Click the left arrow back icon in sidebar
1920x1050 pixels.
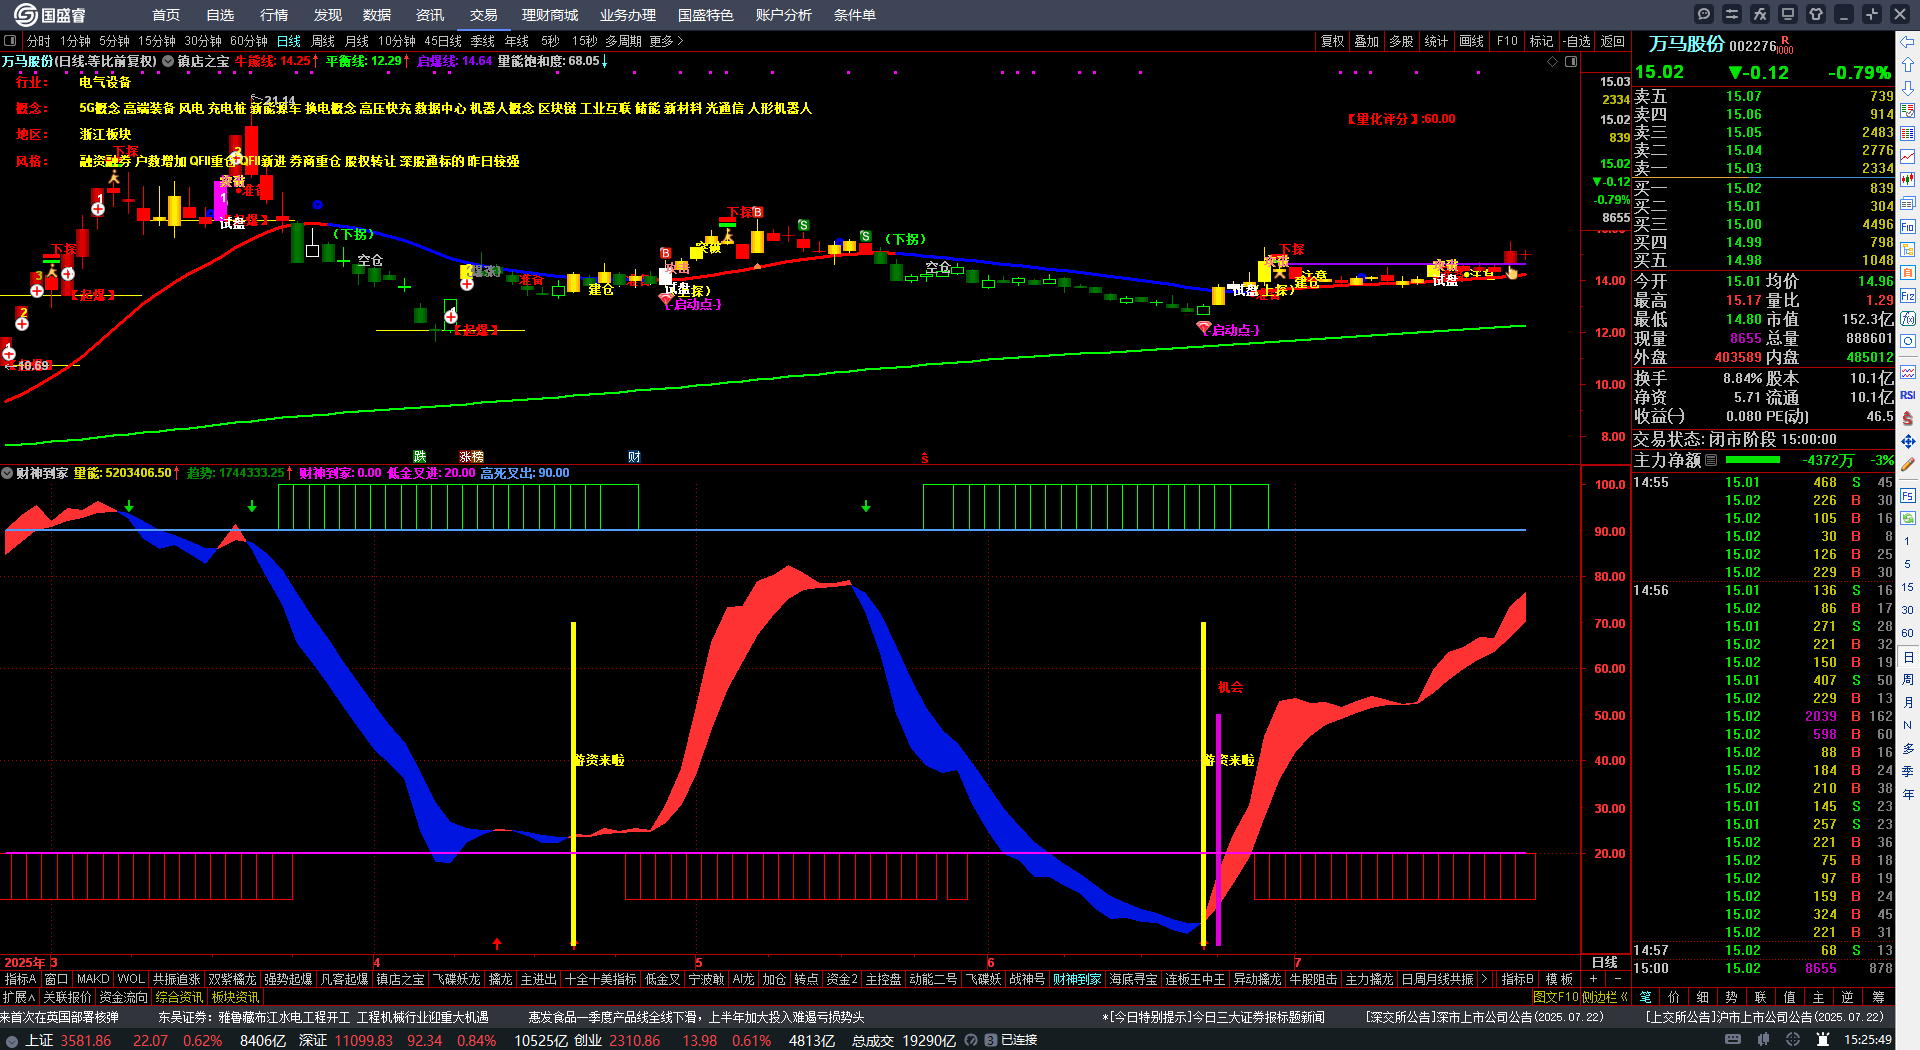tap(1908, 42)
